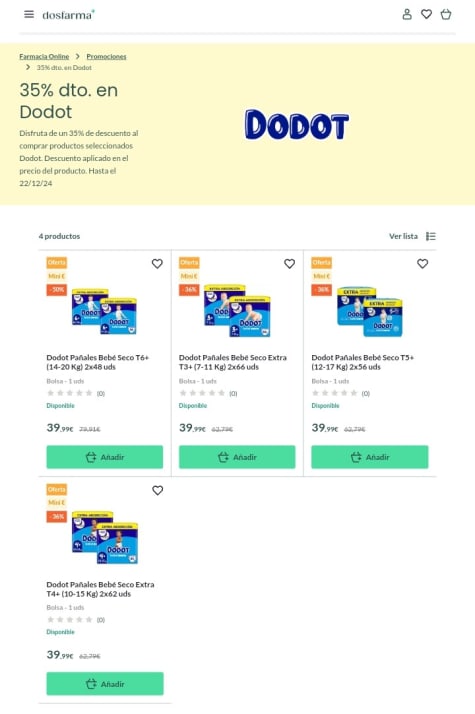Screen dimensions: 475x714
Task: Favorite the Dodot T5+ diapers
Action: 423,264
